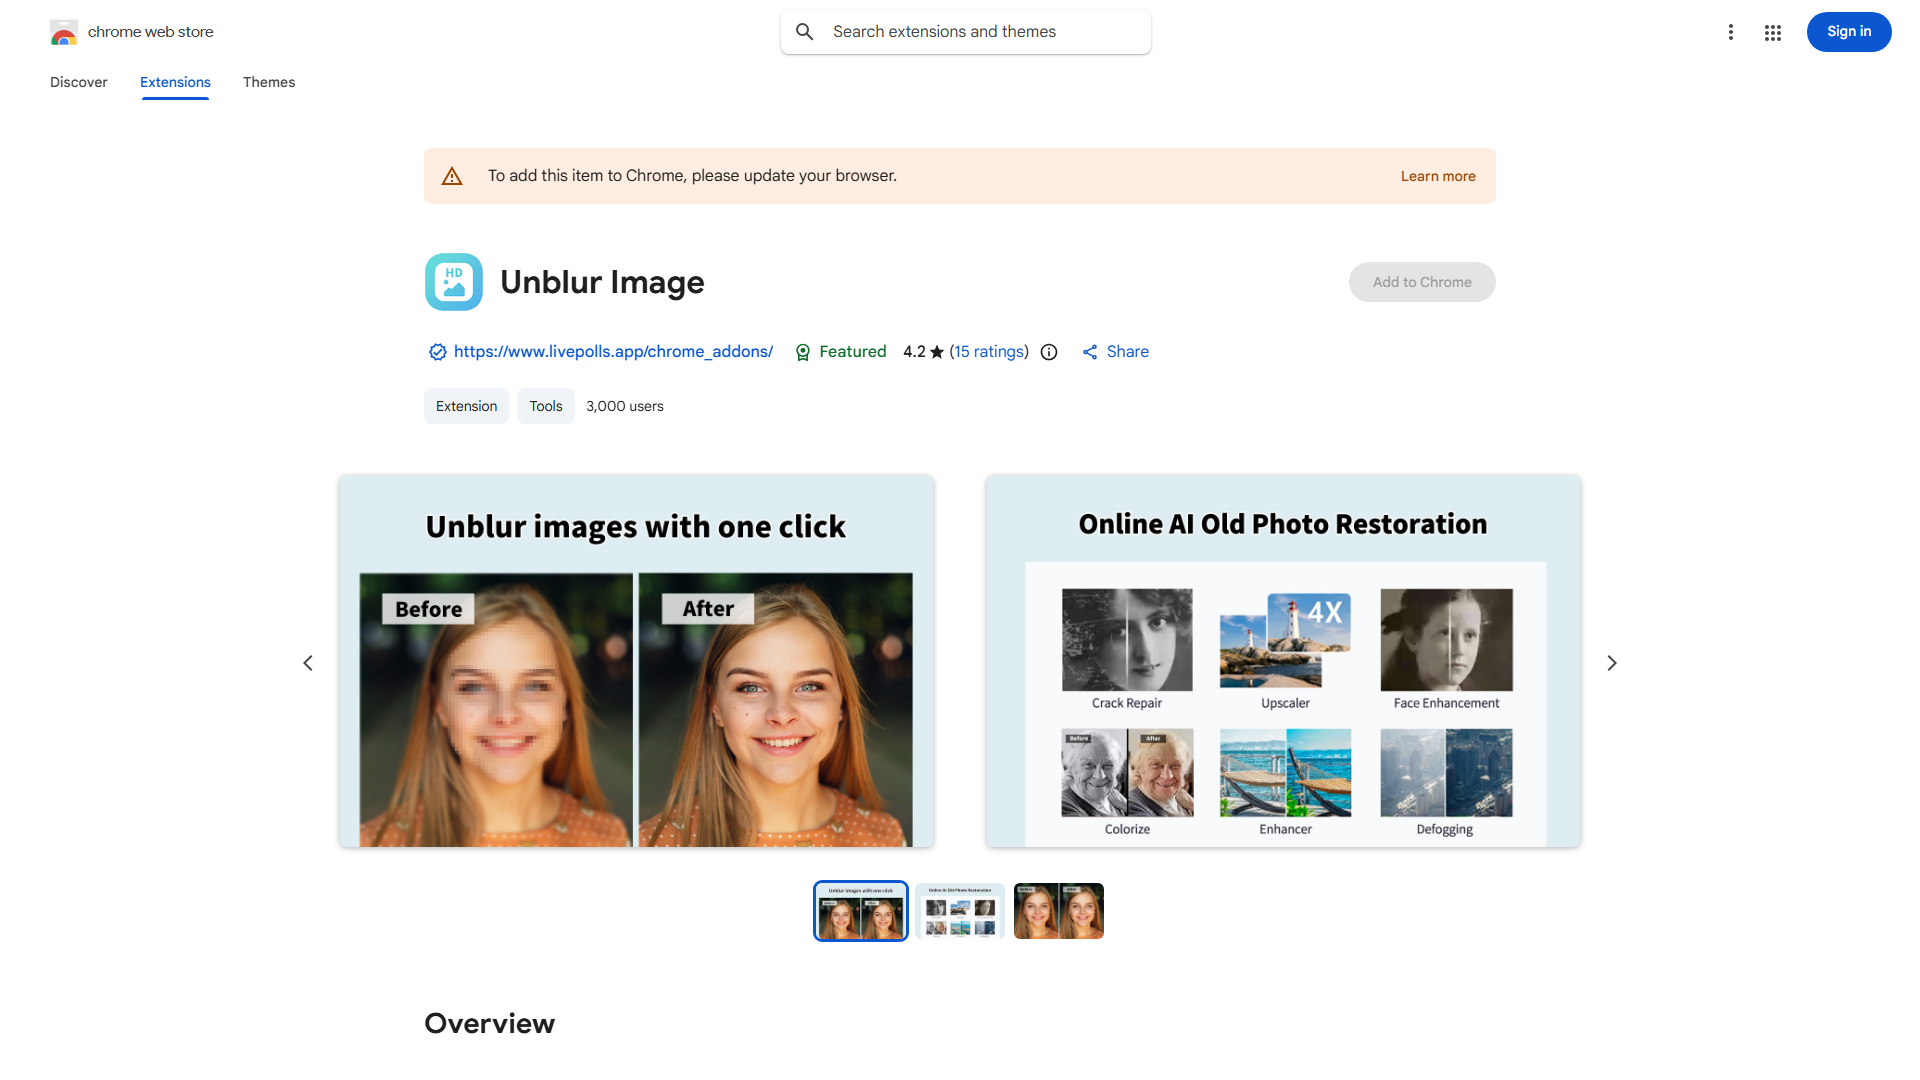
Task: Open the Google apps grid
Action: [1772, 31]
